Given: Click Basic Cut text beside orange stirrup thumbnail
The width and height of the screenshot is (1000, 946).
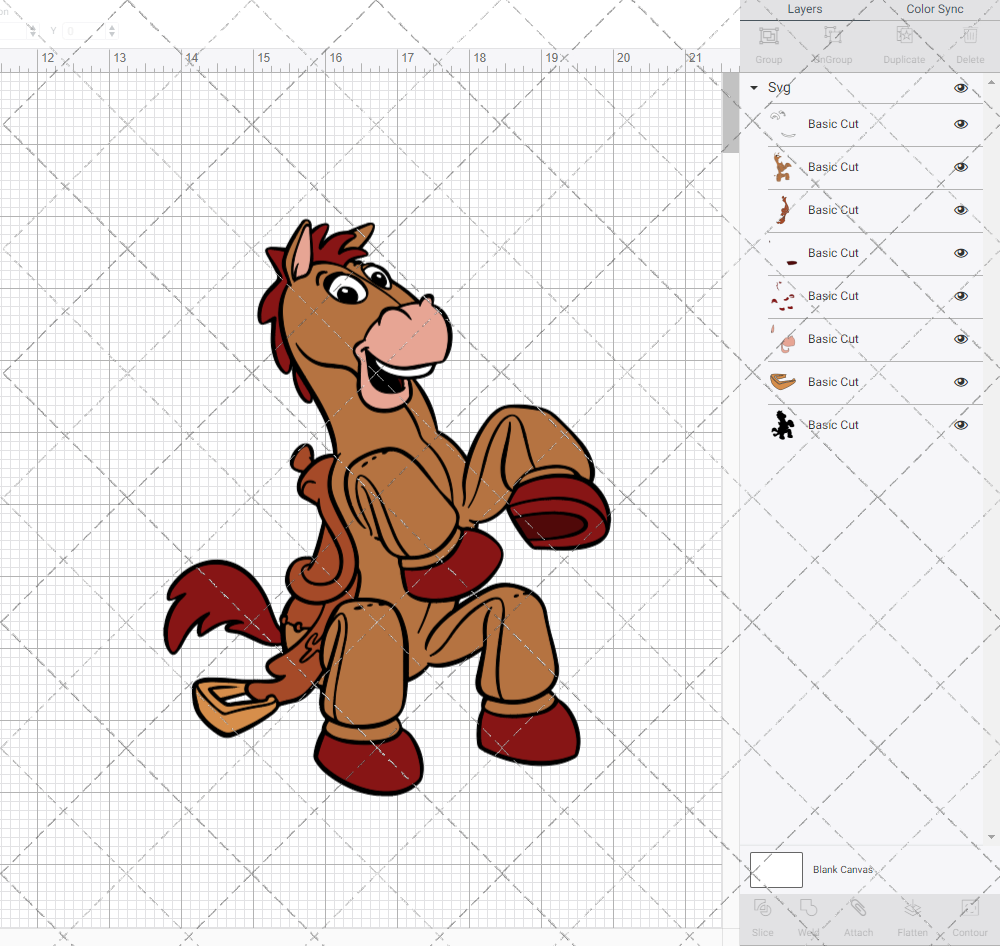Looking at the screenshot, I should pos(833,382).
